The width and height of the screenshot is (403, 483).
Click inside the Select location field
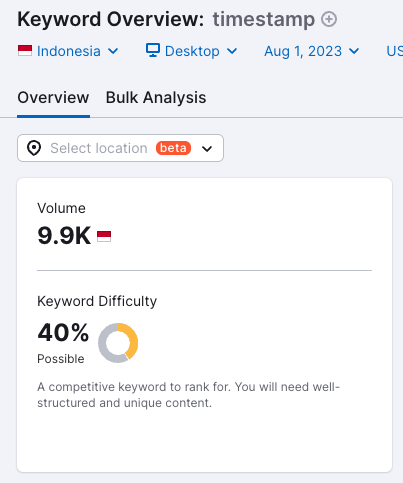[120, 148]
